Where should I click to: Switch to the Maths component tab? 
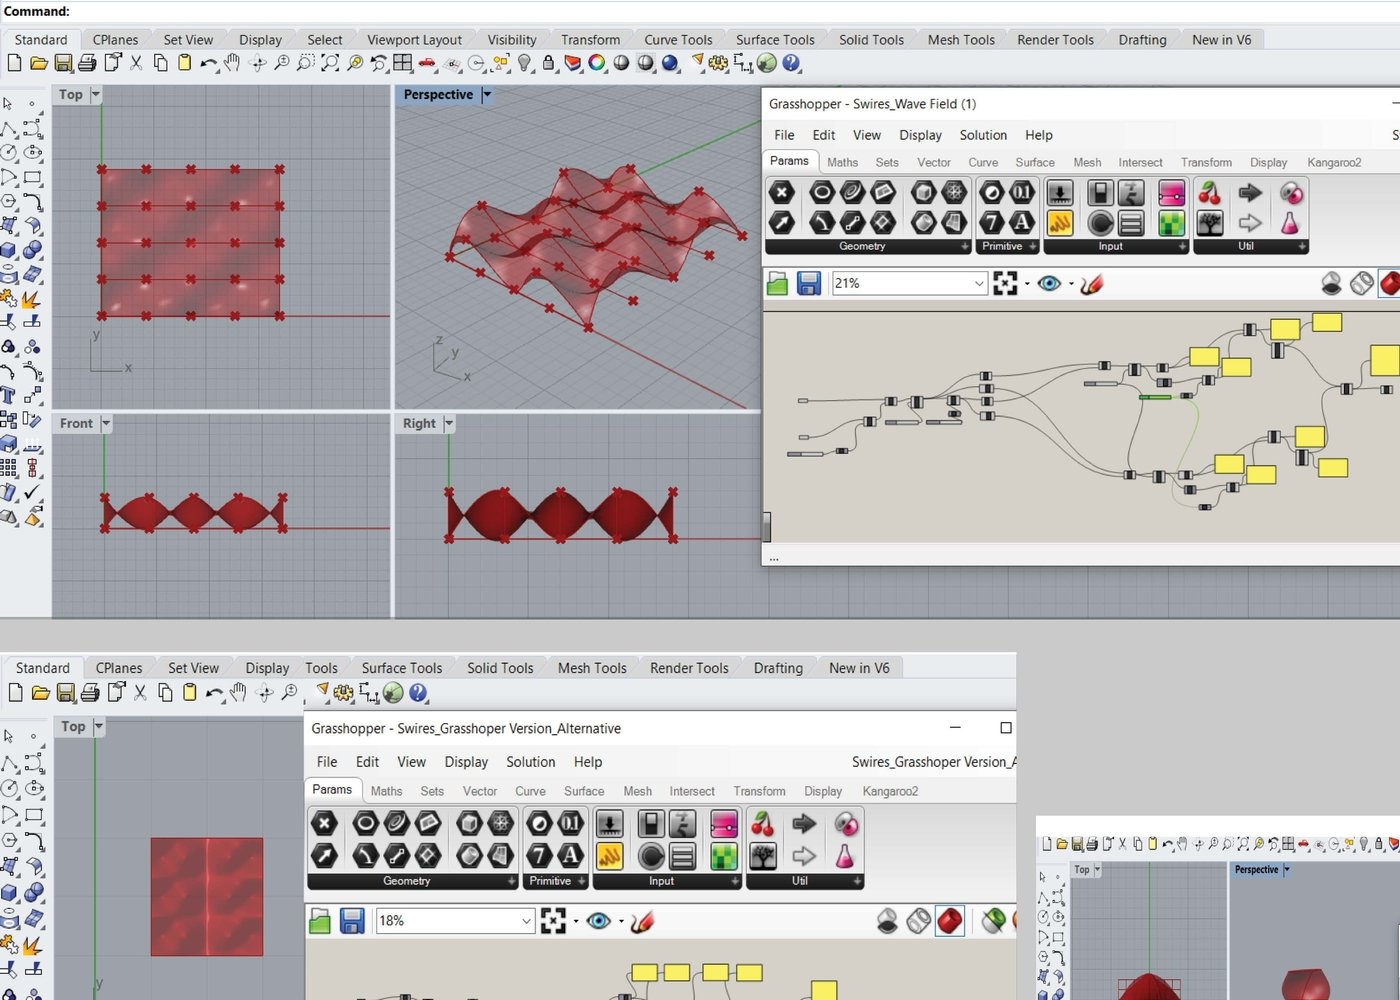(x=842, y=162)
